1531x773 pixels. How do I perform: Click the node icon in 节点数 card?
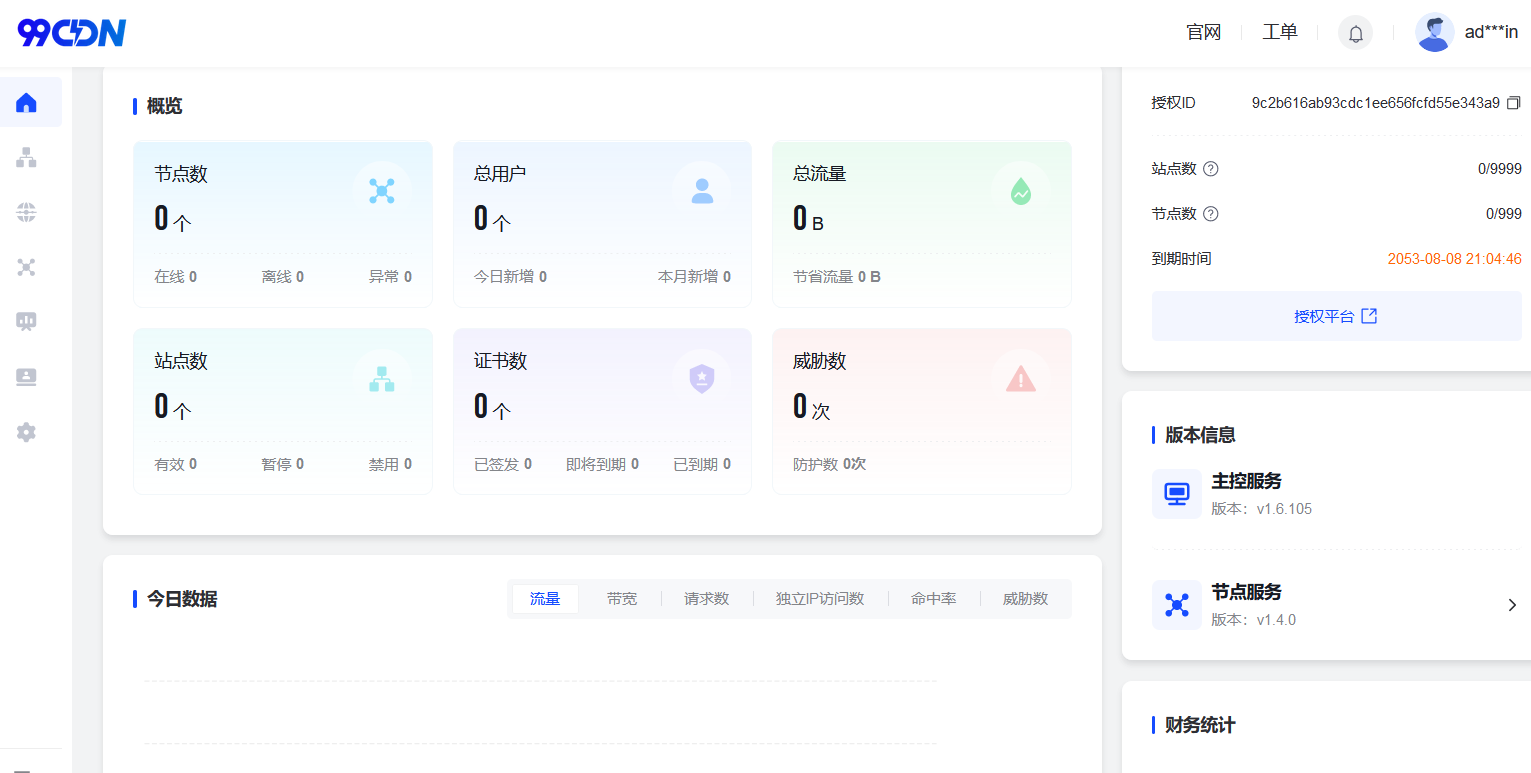pyautogui.click(x=382, y=191)
